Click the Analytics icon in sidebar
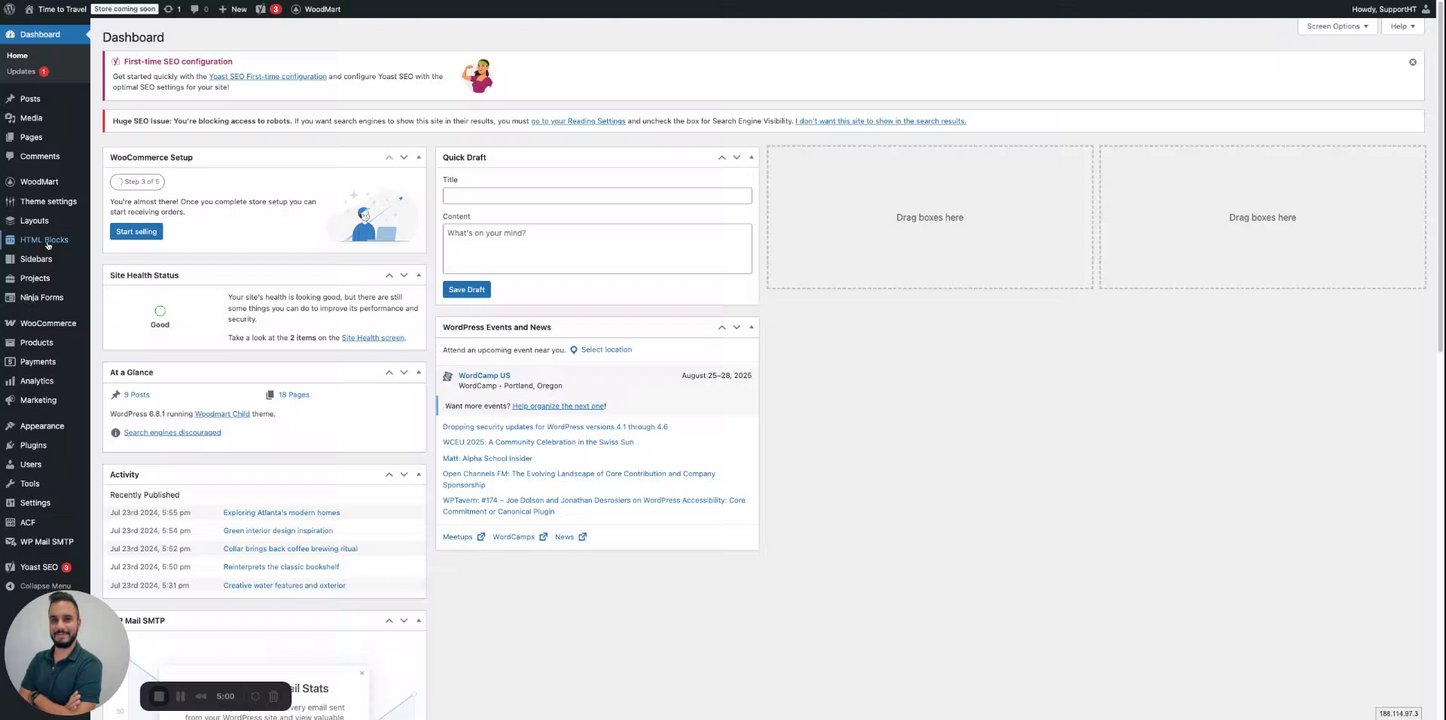The height and width of the screenshot is (720, 1446). (x=10, y=380)
